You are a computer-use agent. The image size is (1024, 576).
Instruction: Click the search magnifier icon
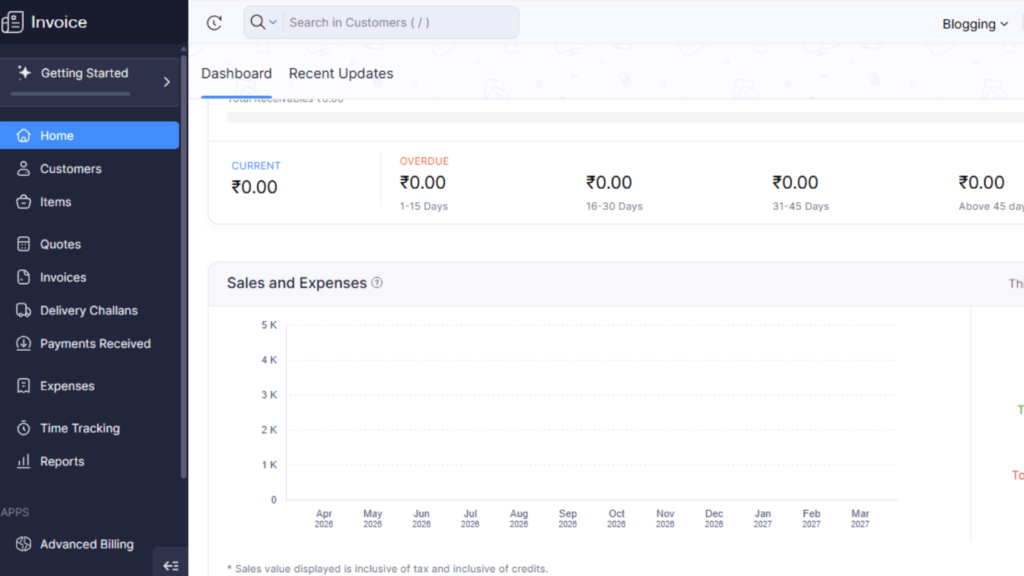tap(257, 22)
